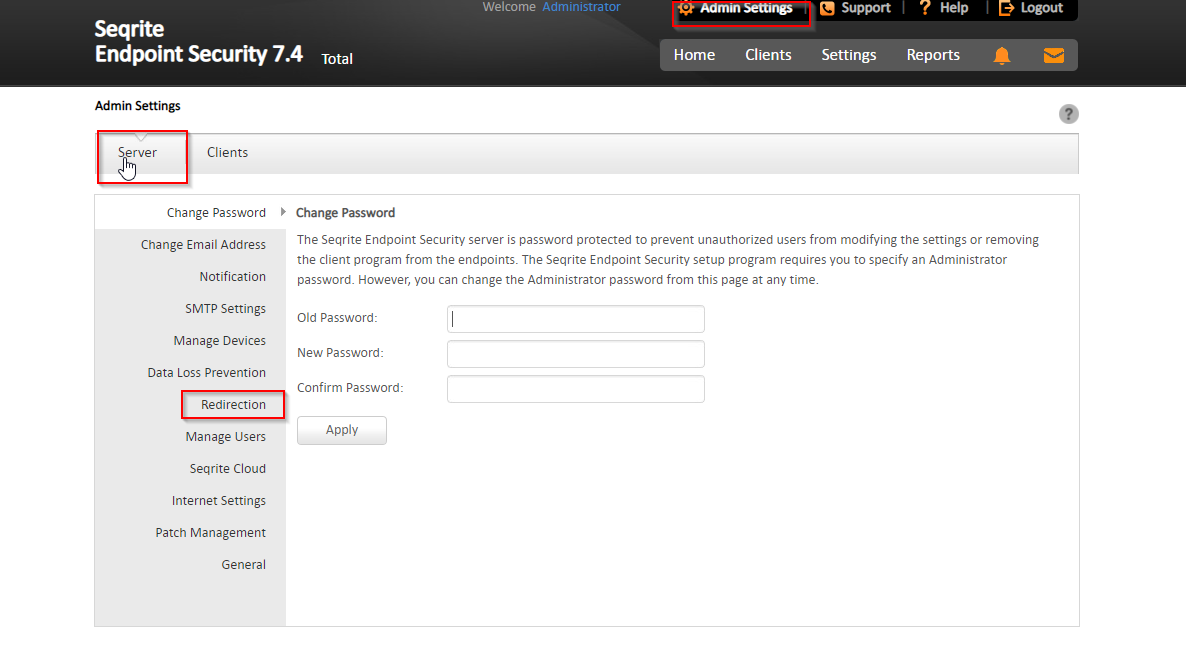
Task: Select Change Password in the sidebar
Action: pos(216,212)
